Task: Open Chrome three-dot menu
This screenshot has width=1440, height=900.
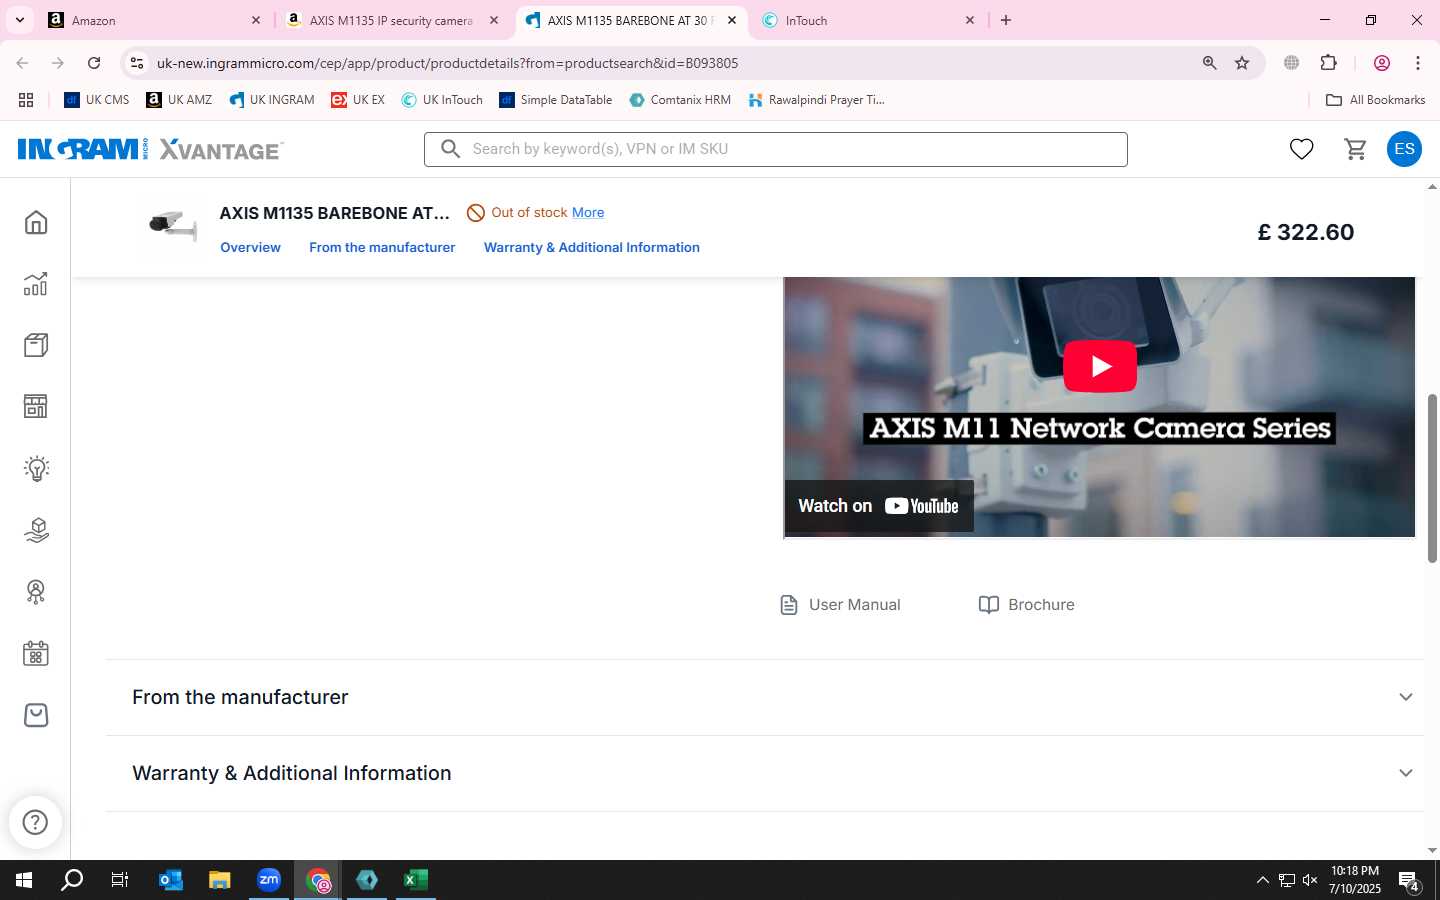Action: (x=1418, y=63)
